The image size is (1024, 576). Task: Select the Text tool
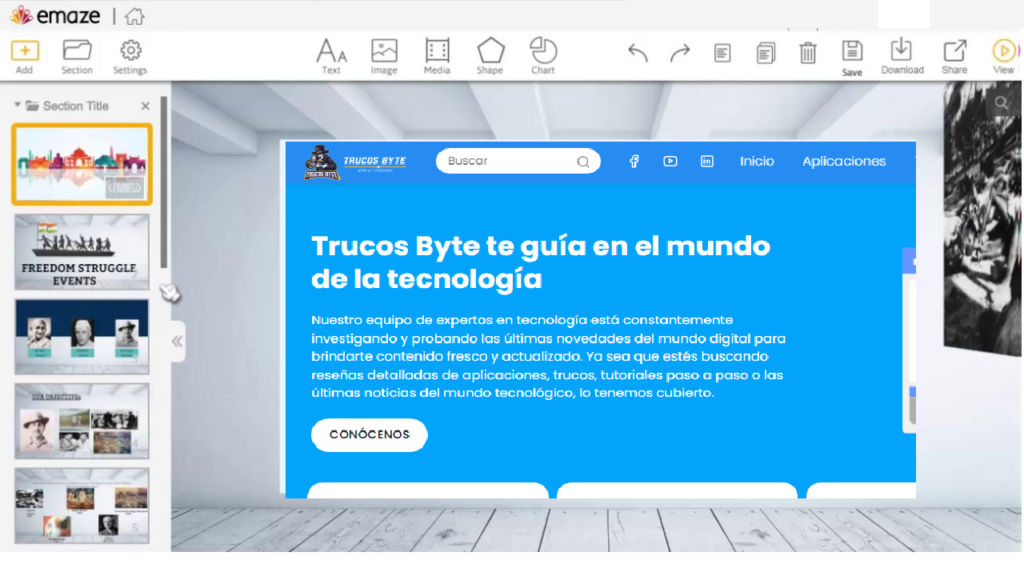click(x=331, y=57)
